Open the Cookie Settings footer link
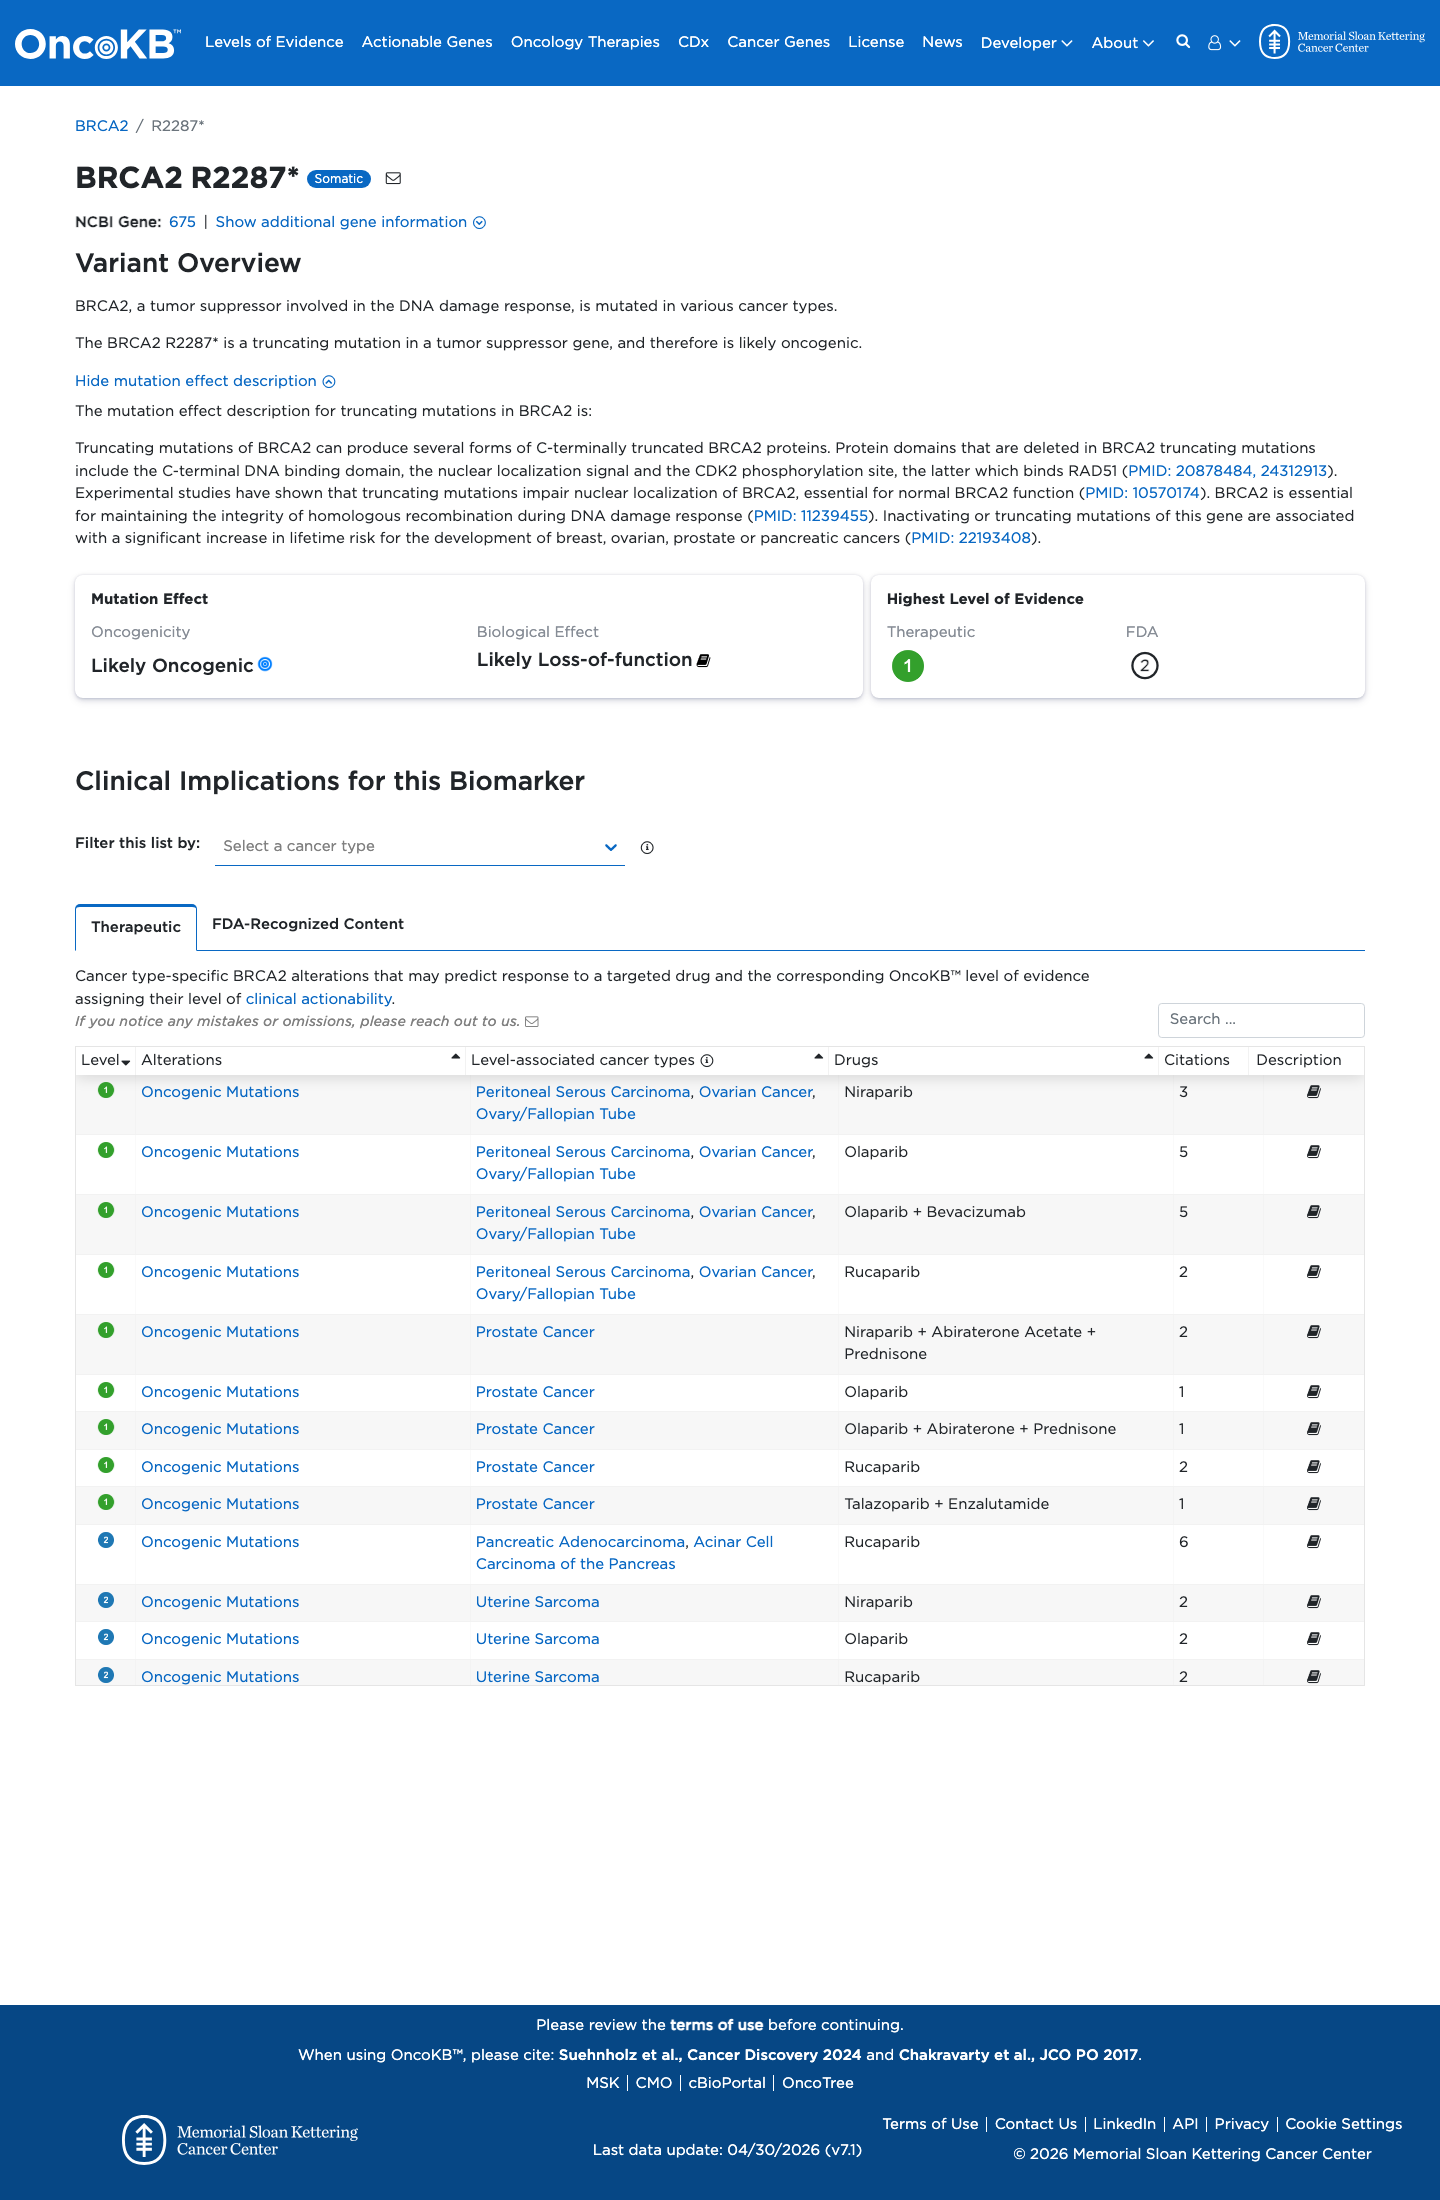 (x=1343, y=2124)
